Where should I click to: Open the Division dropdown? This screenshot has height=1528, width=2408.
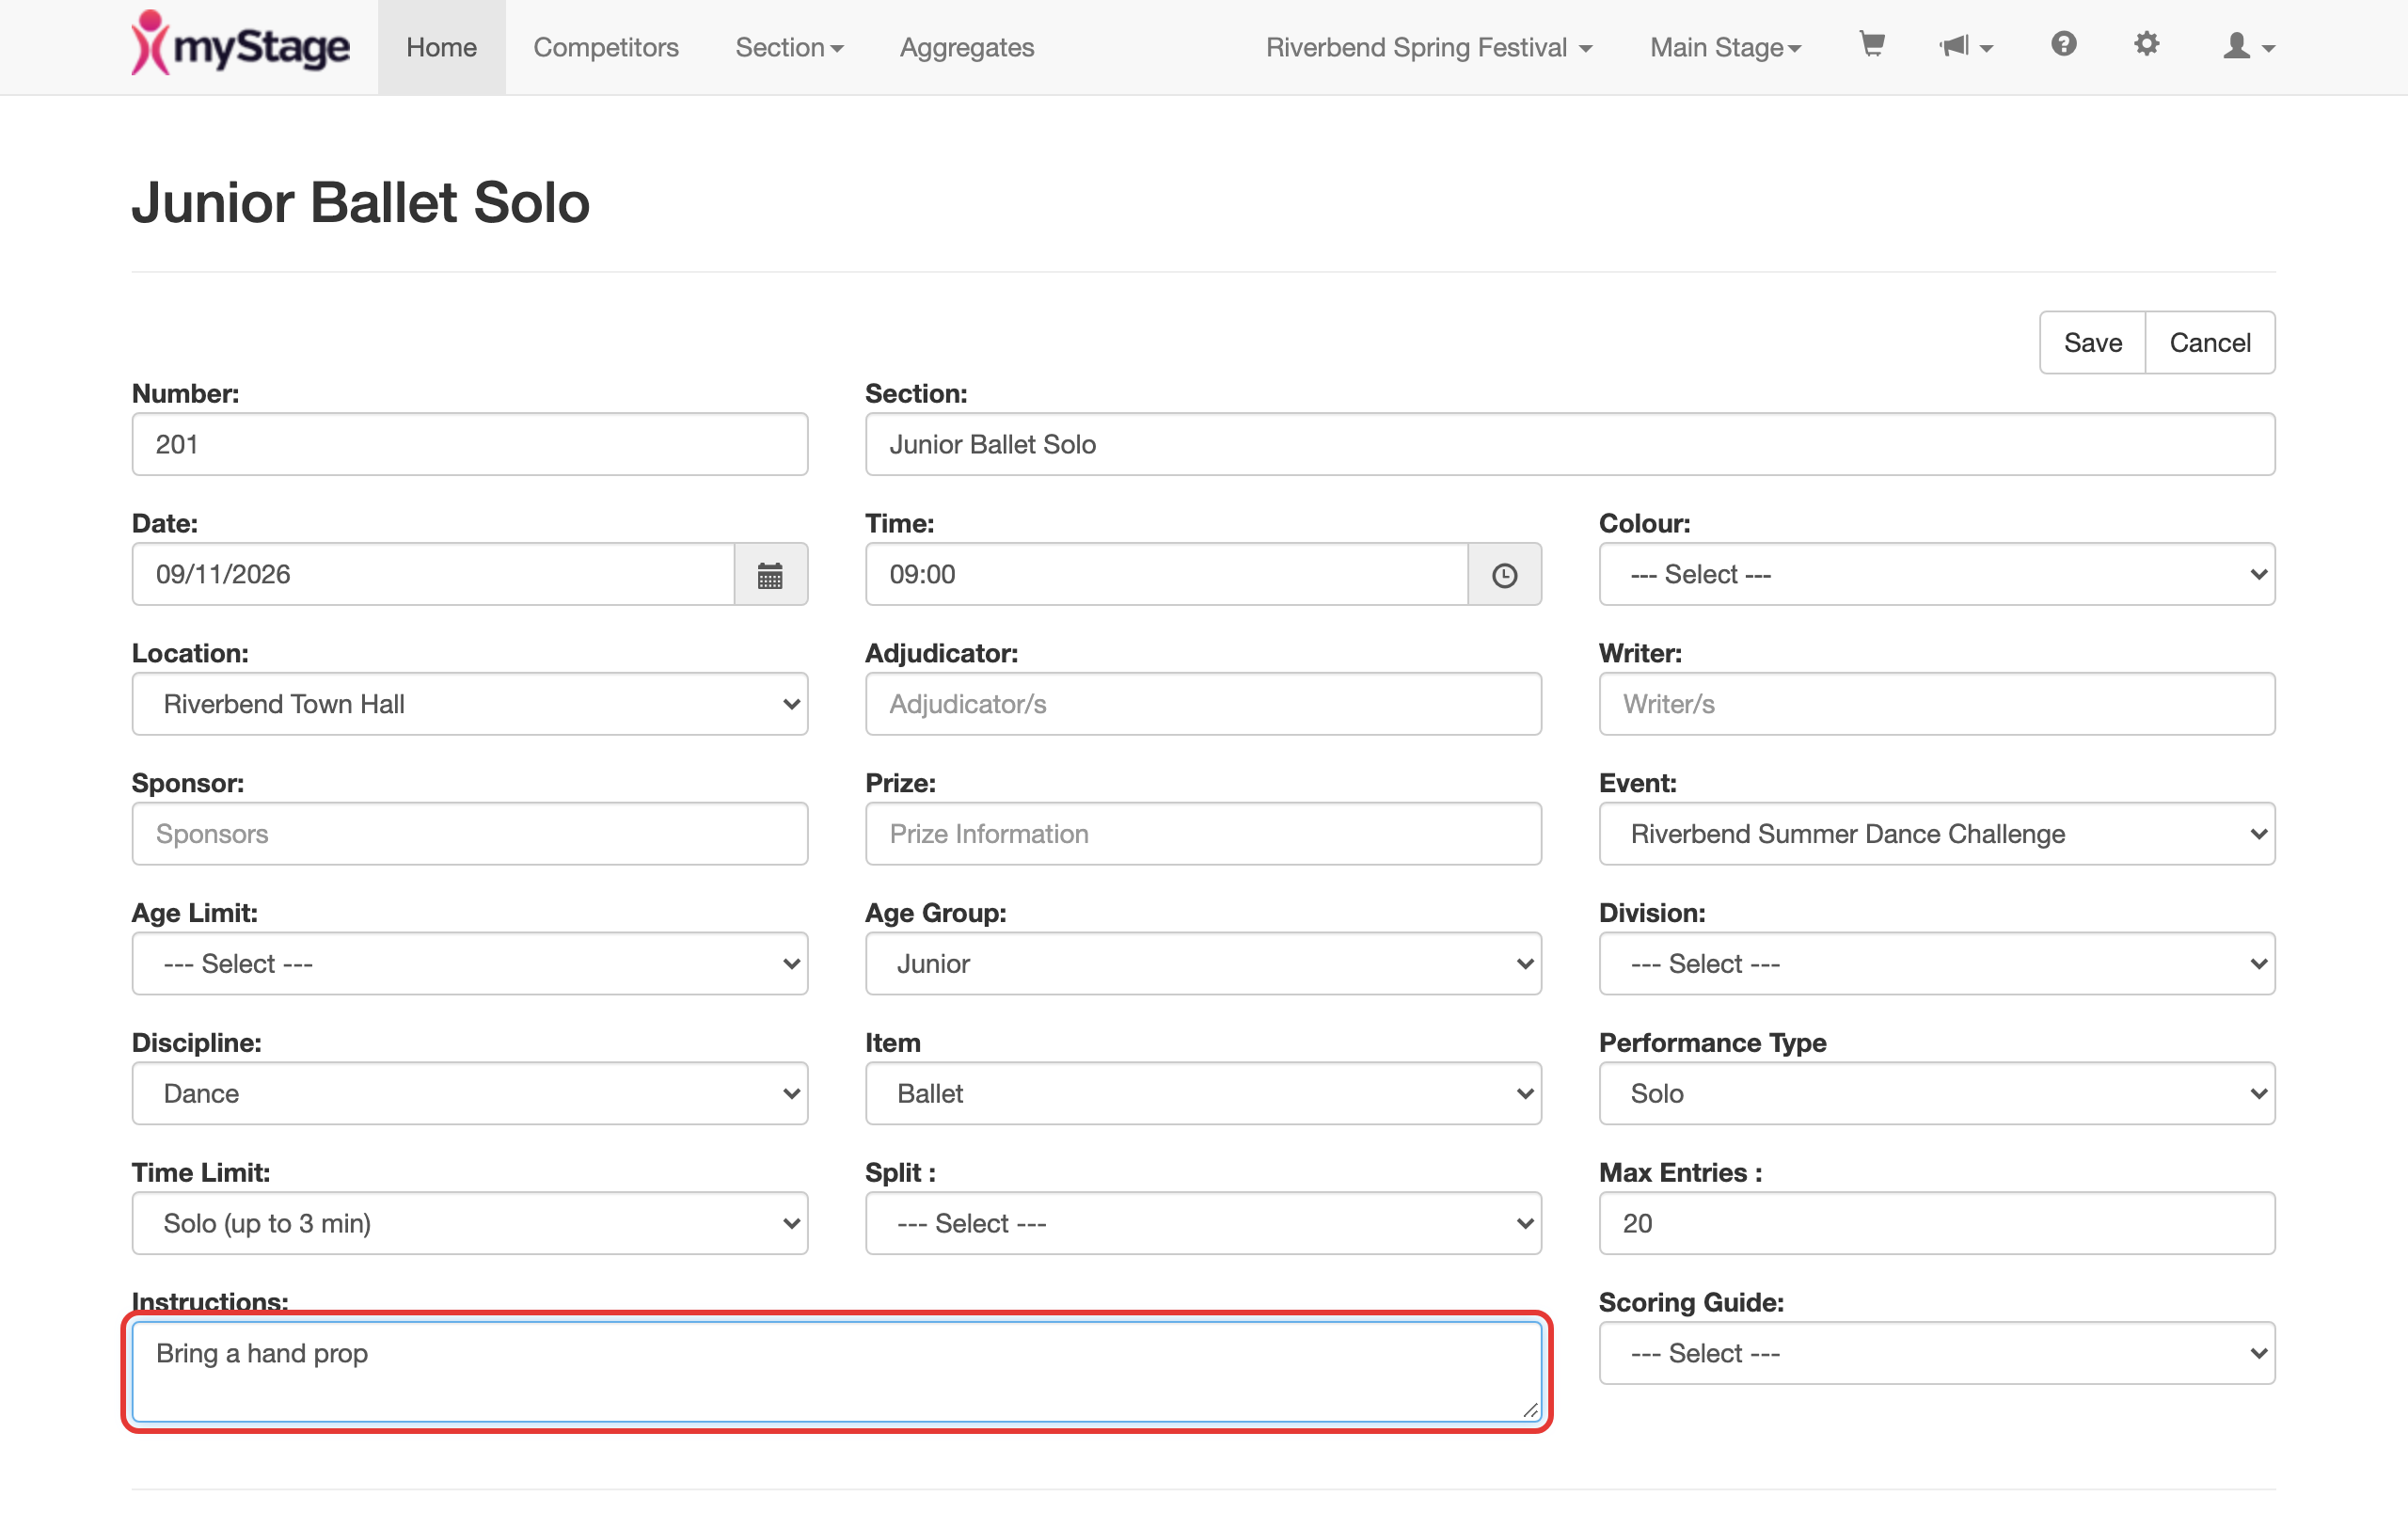click(x=1937, y=964)
